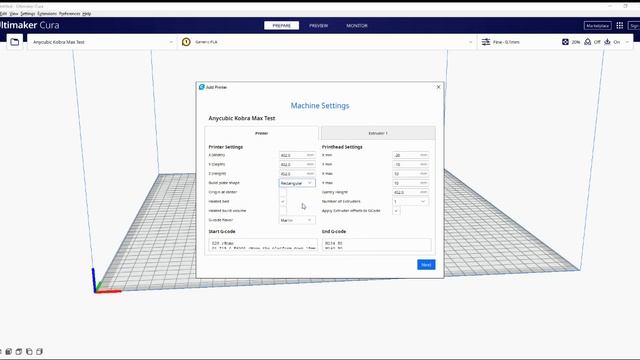
Task: Click the adhesion On icon
Action: [x=607, y=42]
